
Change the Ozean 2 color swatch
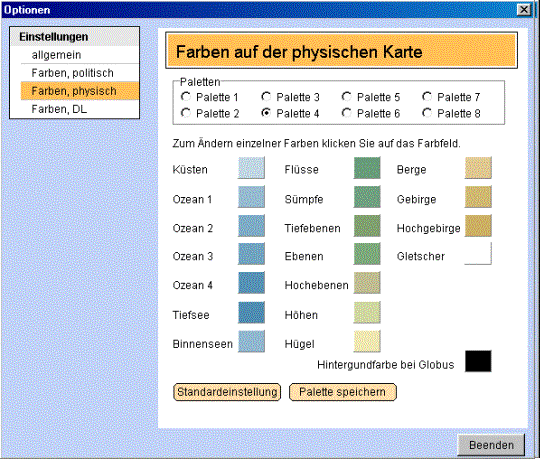point(251,226)
